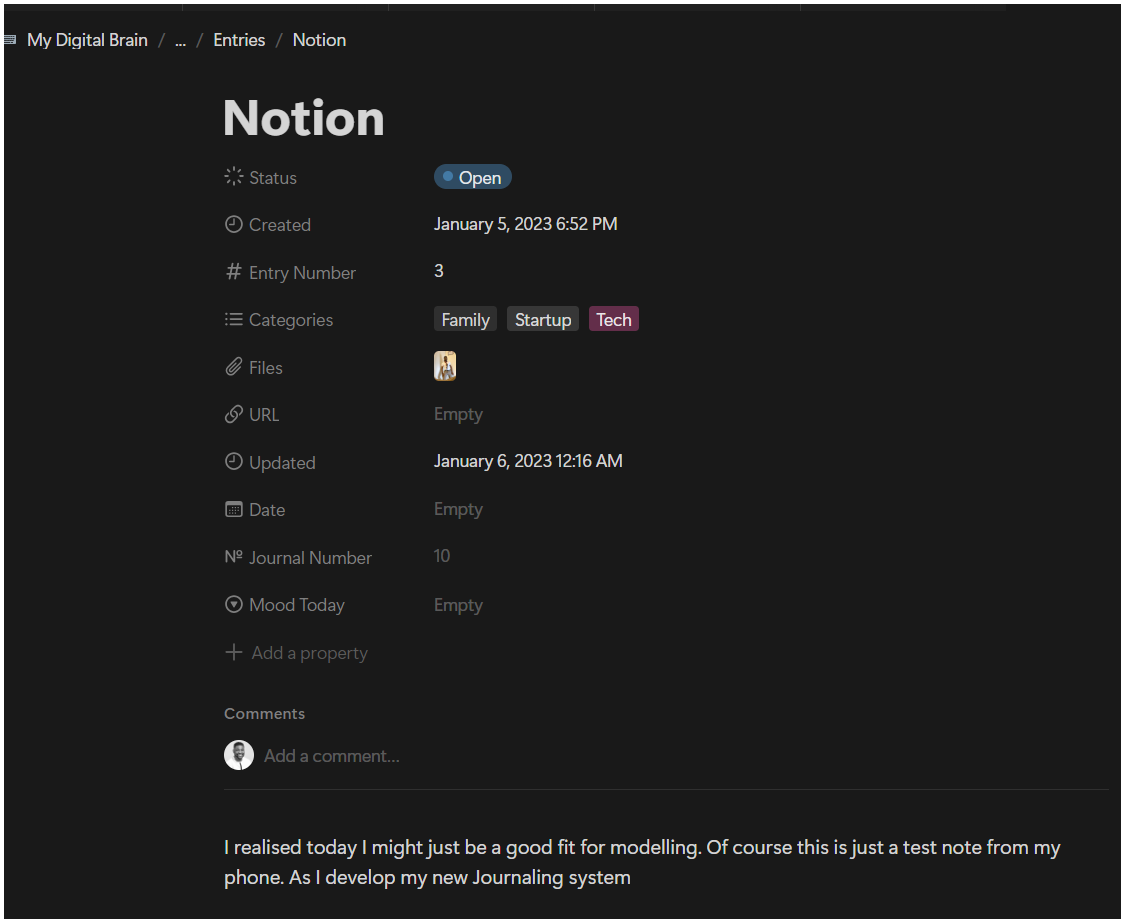Select the Tech category tag
The width and height of the screenshot is (1125, 923).
614,319
